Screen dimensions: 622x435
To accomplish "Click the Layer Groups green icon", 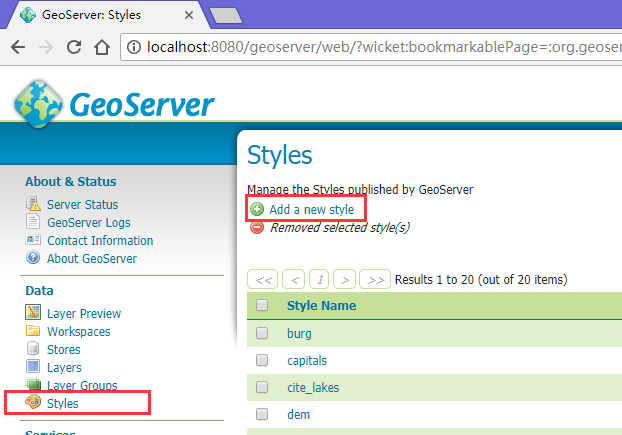I will [x=33, y=383].
